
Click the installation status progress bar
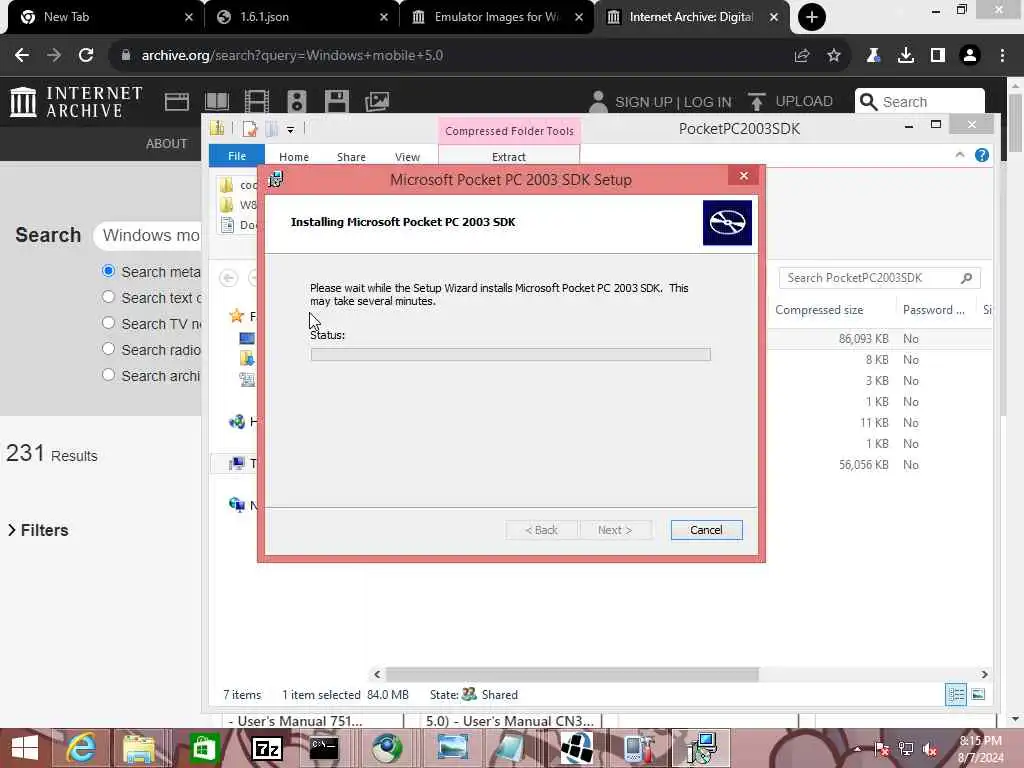click(x=511, y=355)
